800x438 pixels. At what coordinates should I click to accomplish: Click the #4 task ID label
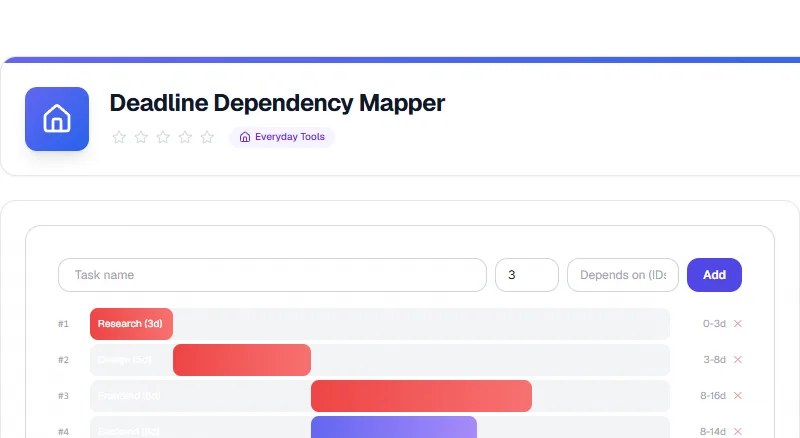coord(63,432)
